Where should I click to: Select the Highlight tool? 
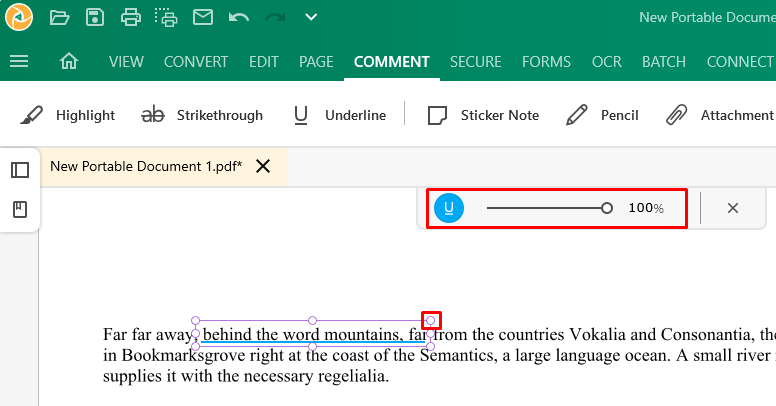[x=68, y=115]
